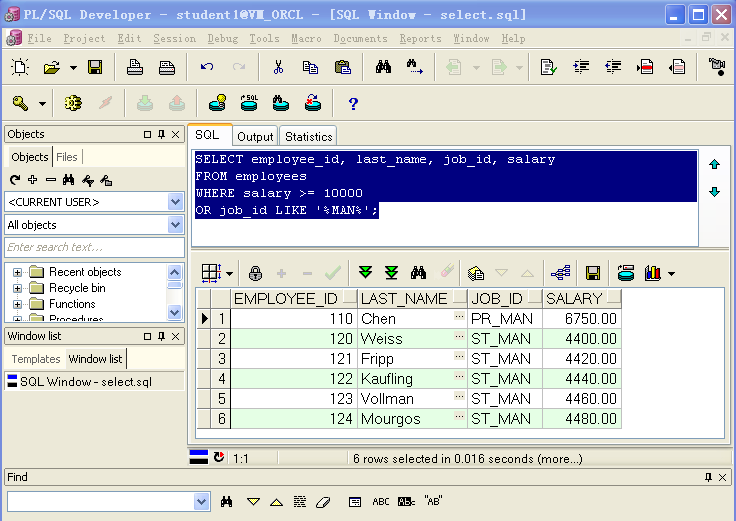
Task: Fetch last page with double green arrow
Action: click(392, 273)
